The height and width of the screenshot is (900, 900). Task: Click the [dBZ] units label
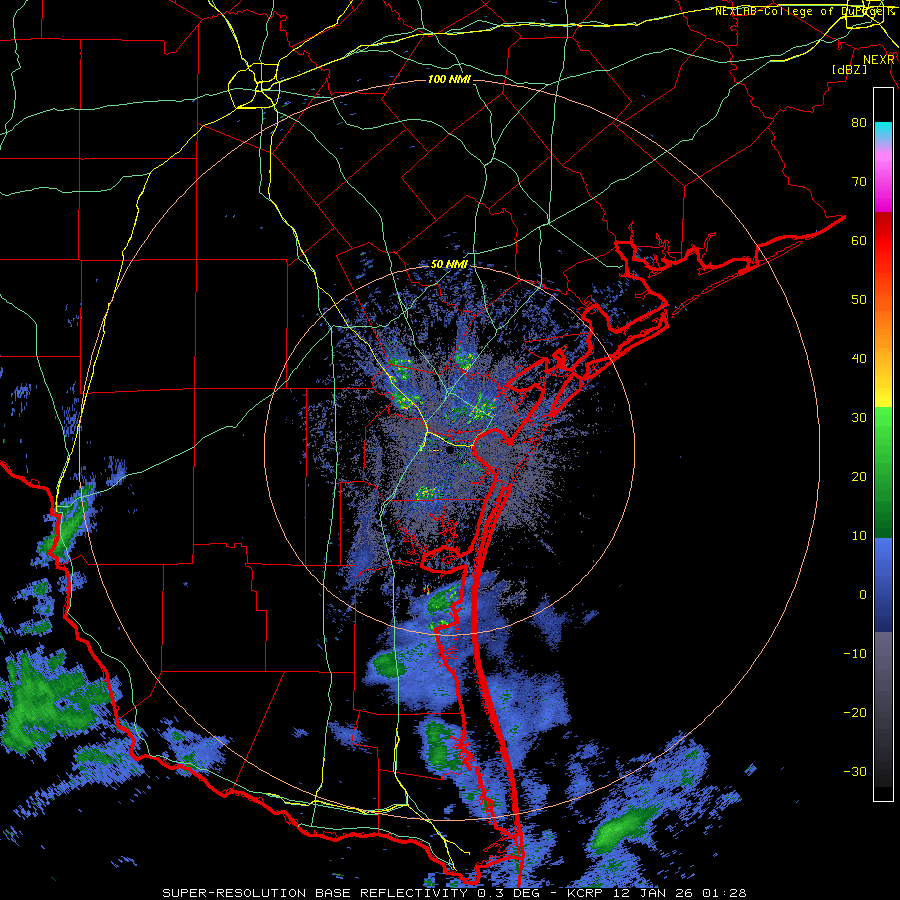(849, 69)
